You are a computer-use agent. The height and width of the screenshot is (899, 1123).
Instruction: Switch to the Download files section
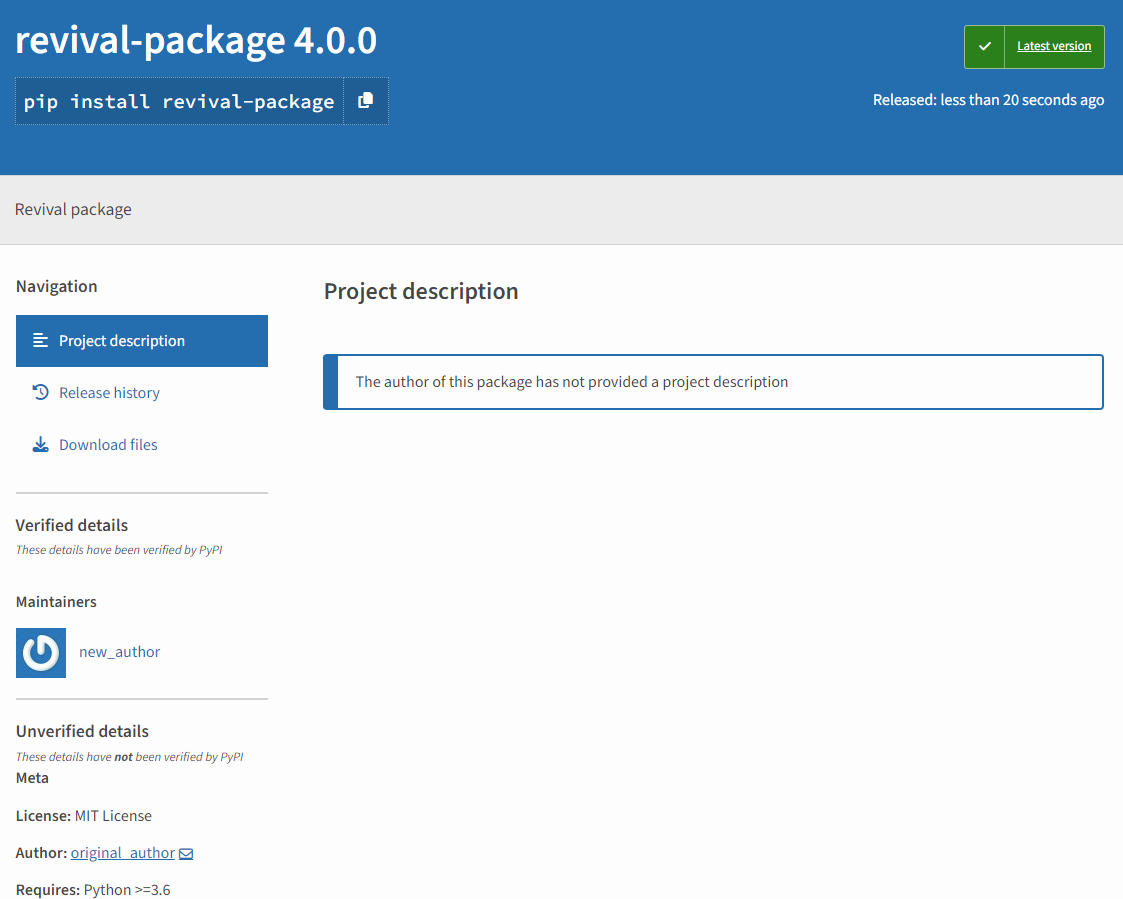point(108,444)
